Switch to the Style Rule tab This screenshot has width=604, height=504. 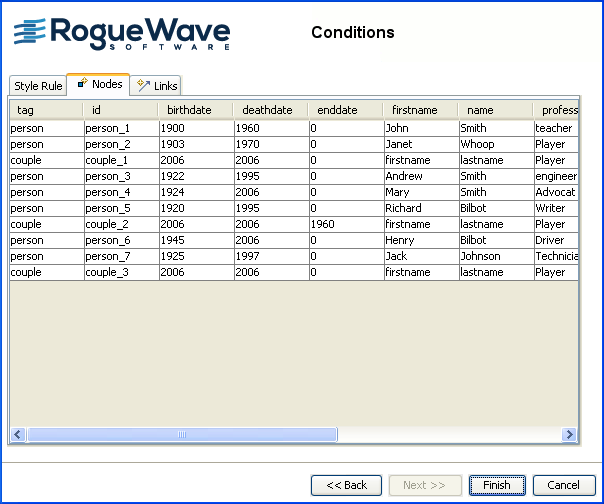(38, 86)
